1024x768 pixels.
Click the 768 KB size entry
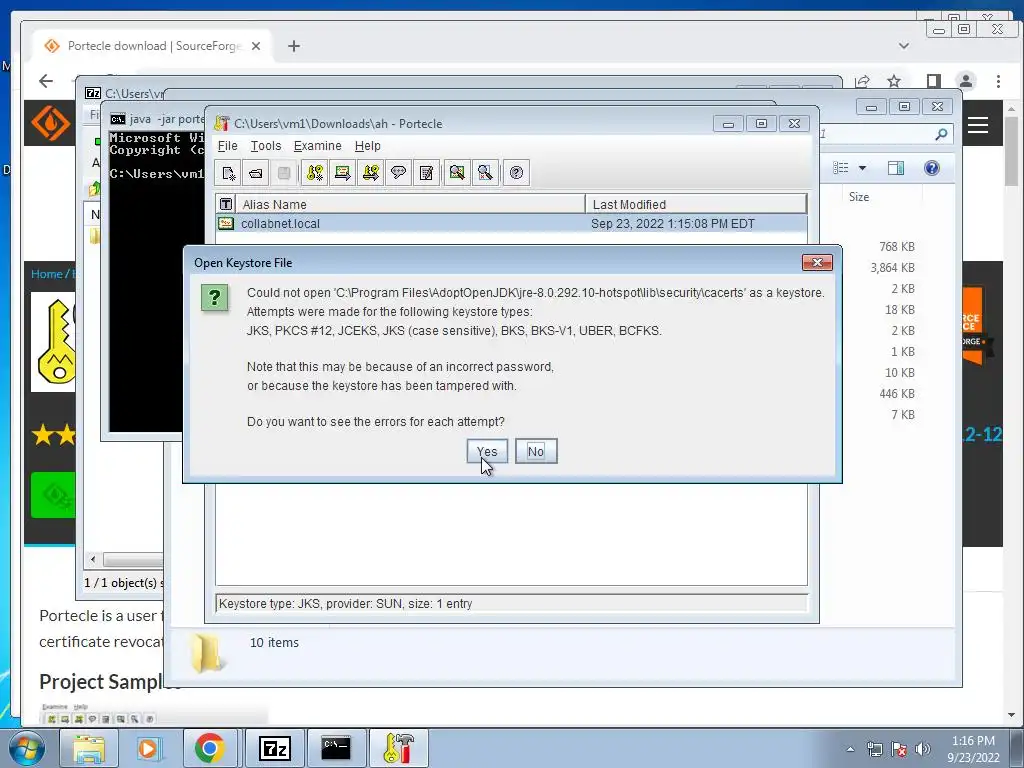pyautogui.click(x=897, y=247)
